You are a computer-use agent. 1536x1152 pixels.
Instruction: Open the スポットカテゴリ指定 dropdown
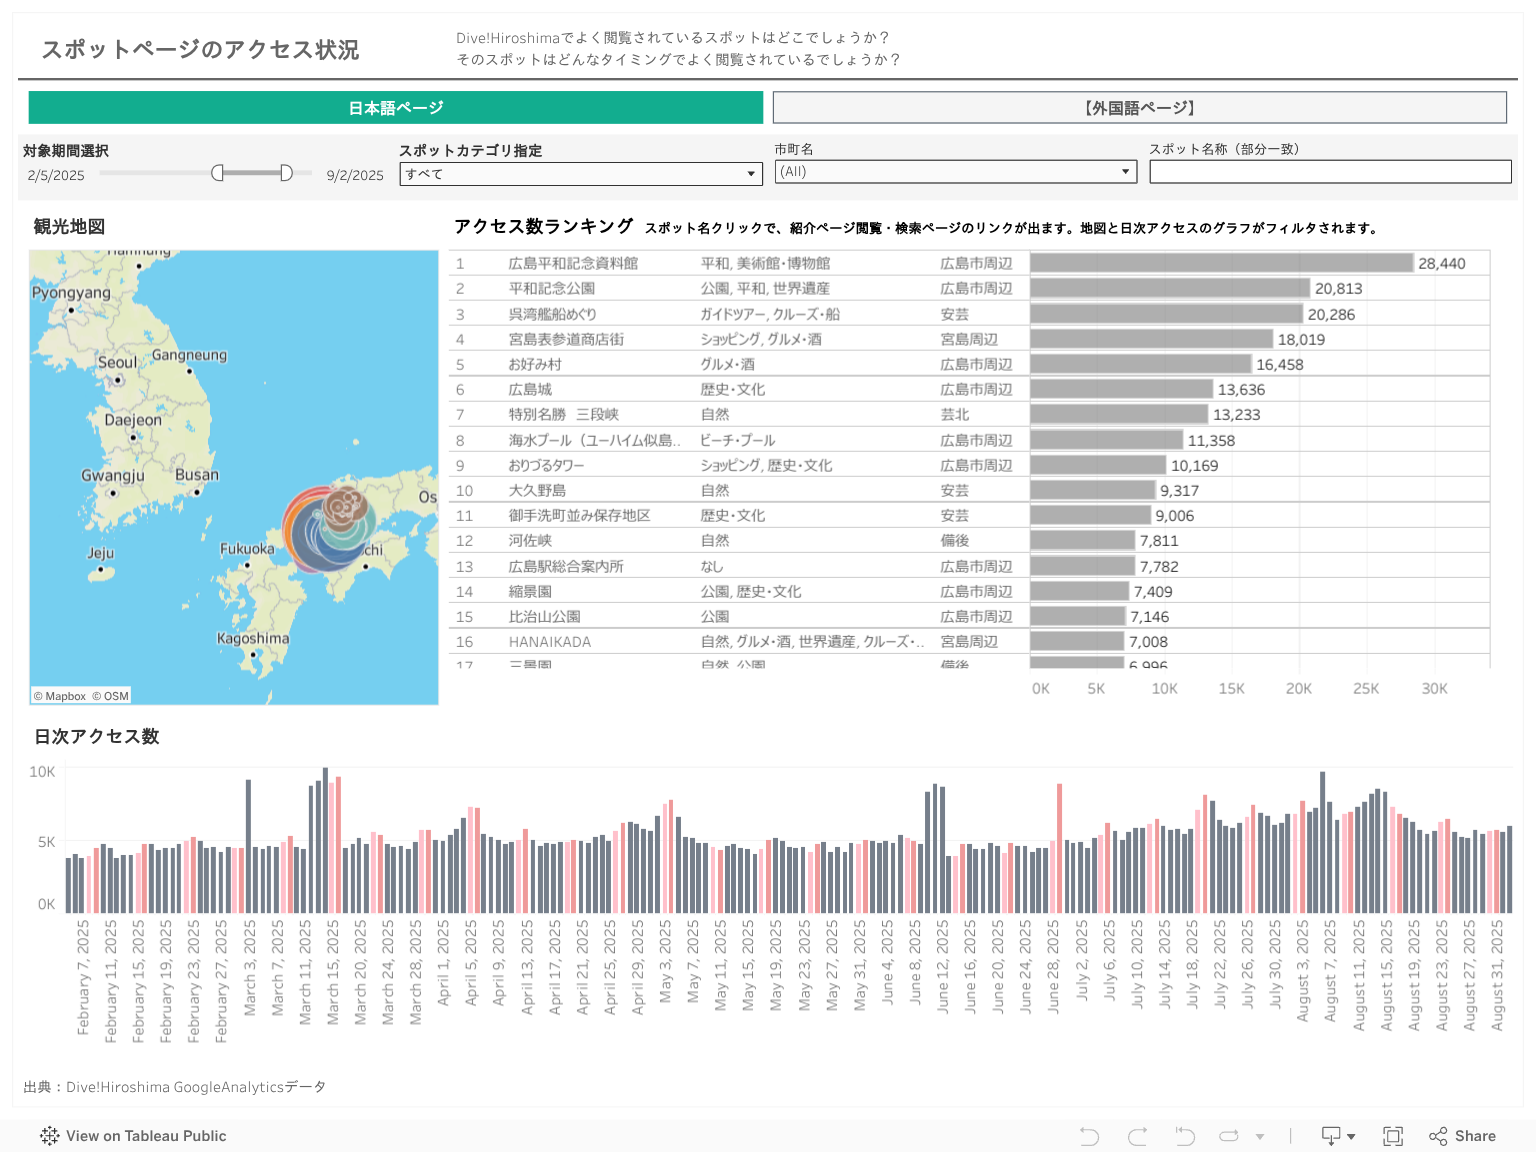[x=580, y=174]
